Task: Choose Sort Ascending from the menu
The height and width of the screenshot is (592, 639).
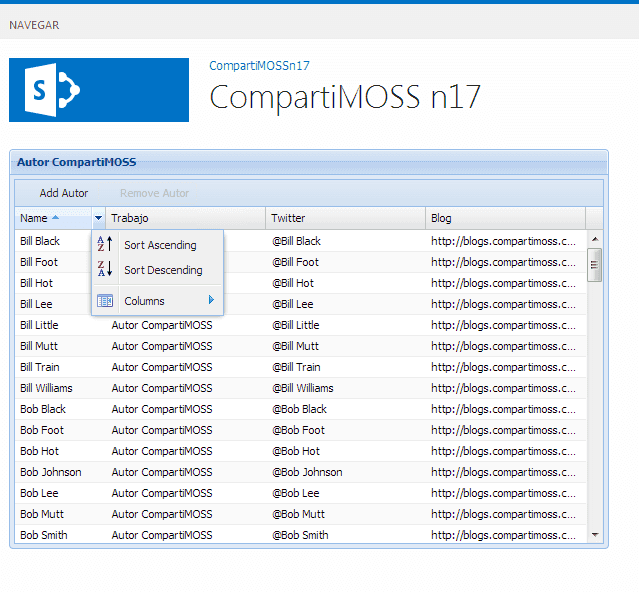Action: [x=158, y=245]
